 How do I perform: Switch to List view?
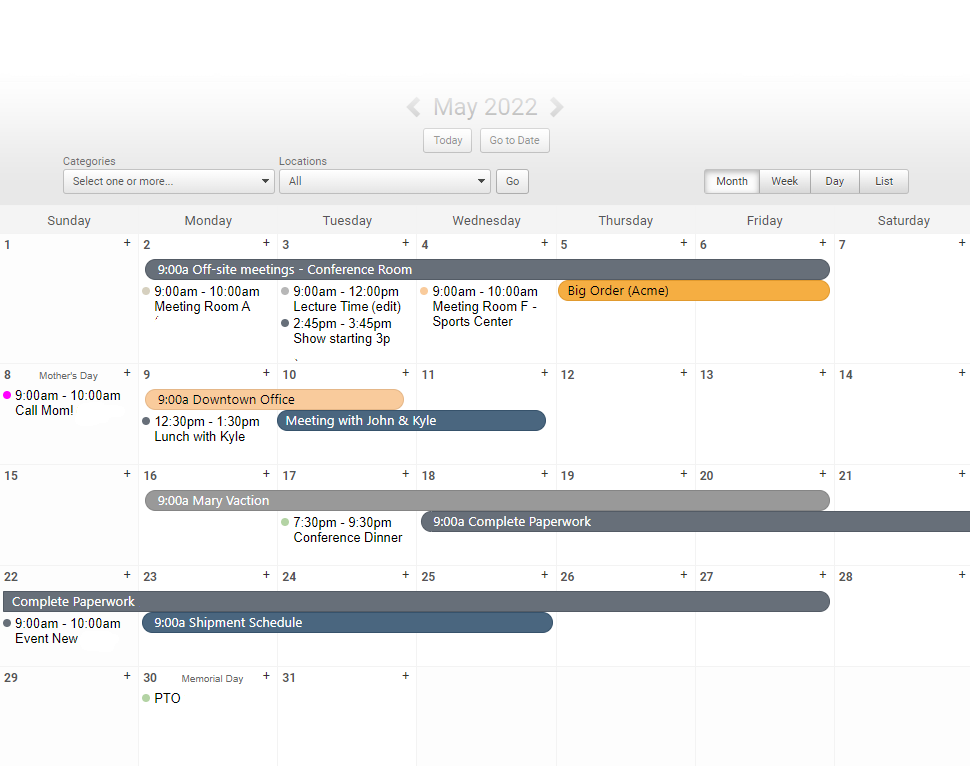(x=883, y=181)
